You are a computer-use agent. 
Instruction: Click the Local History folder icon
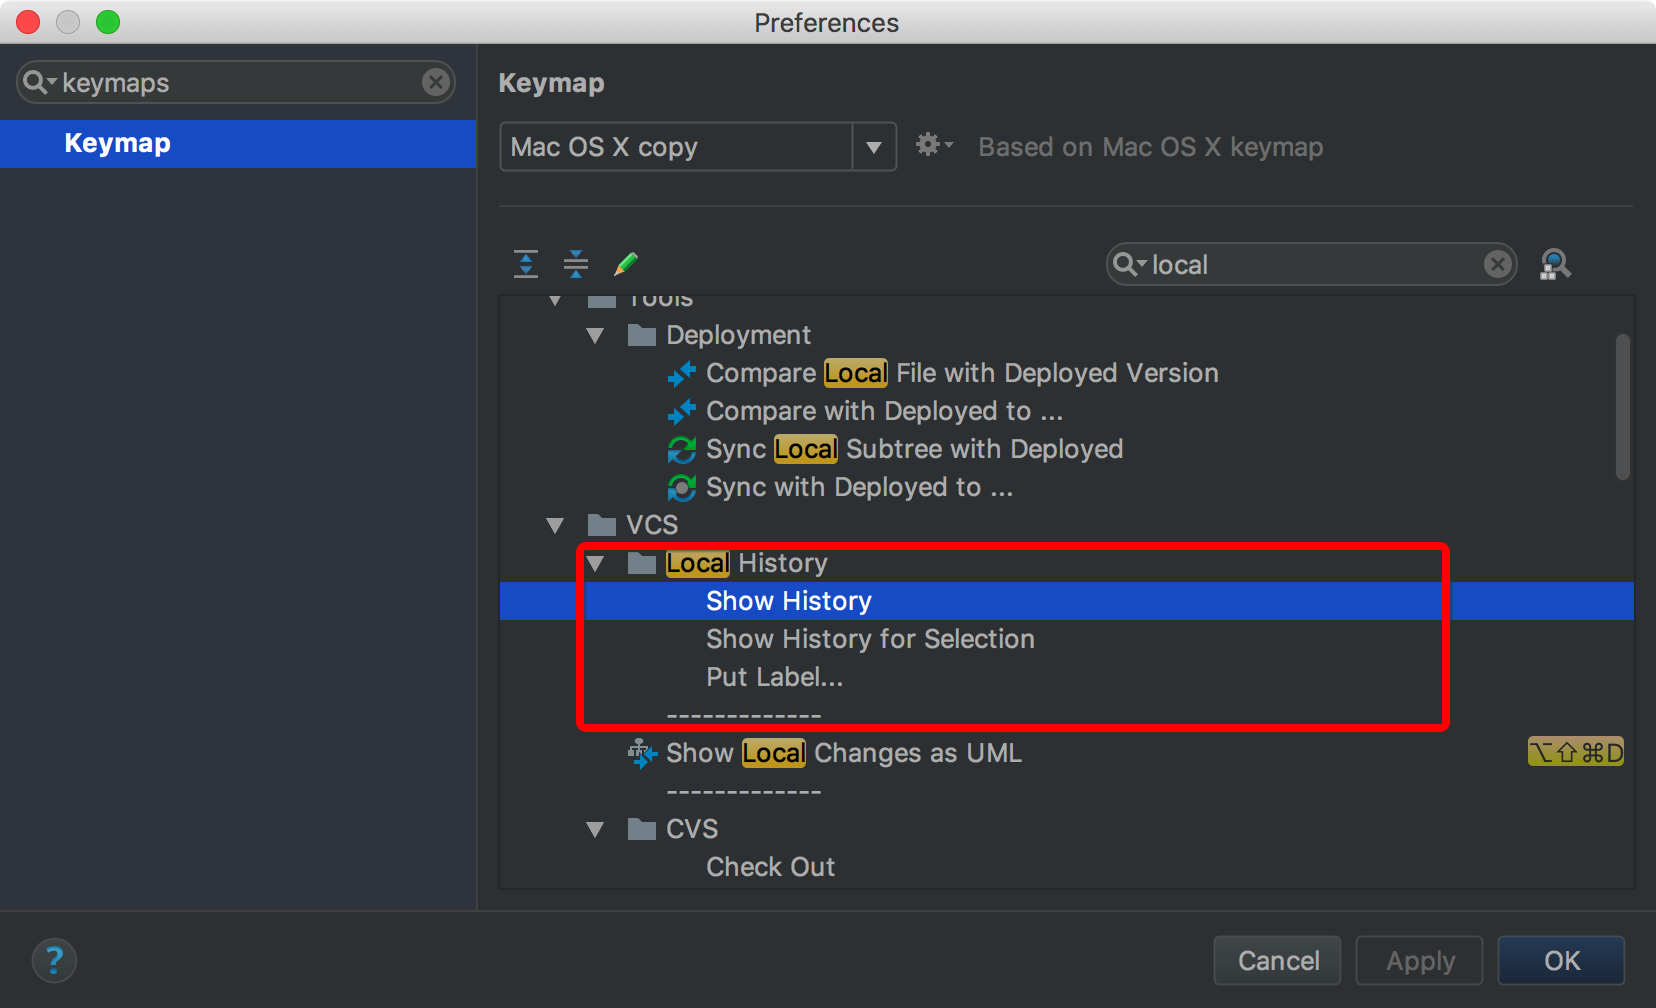(x=641, y=563)
